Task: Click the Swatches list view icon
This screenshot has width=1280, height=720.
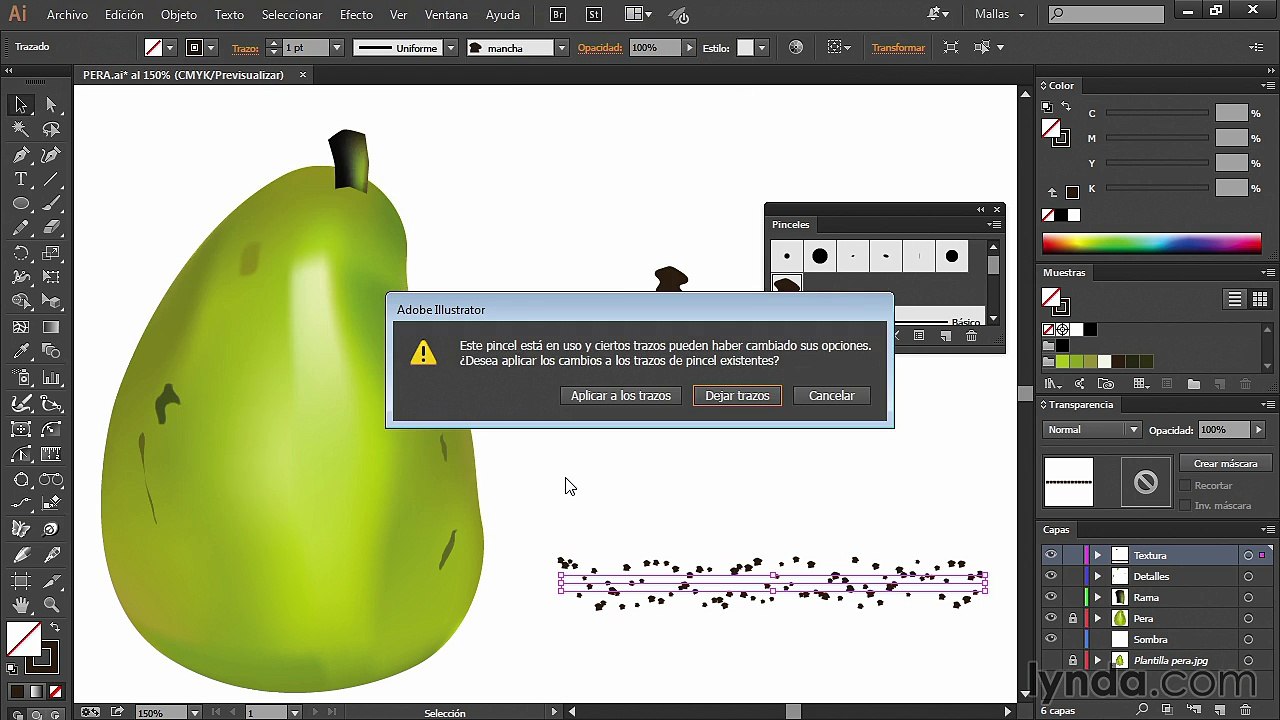Action: (1235, 300)
